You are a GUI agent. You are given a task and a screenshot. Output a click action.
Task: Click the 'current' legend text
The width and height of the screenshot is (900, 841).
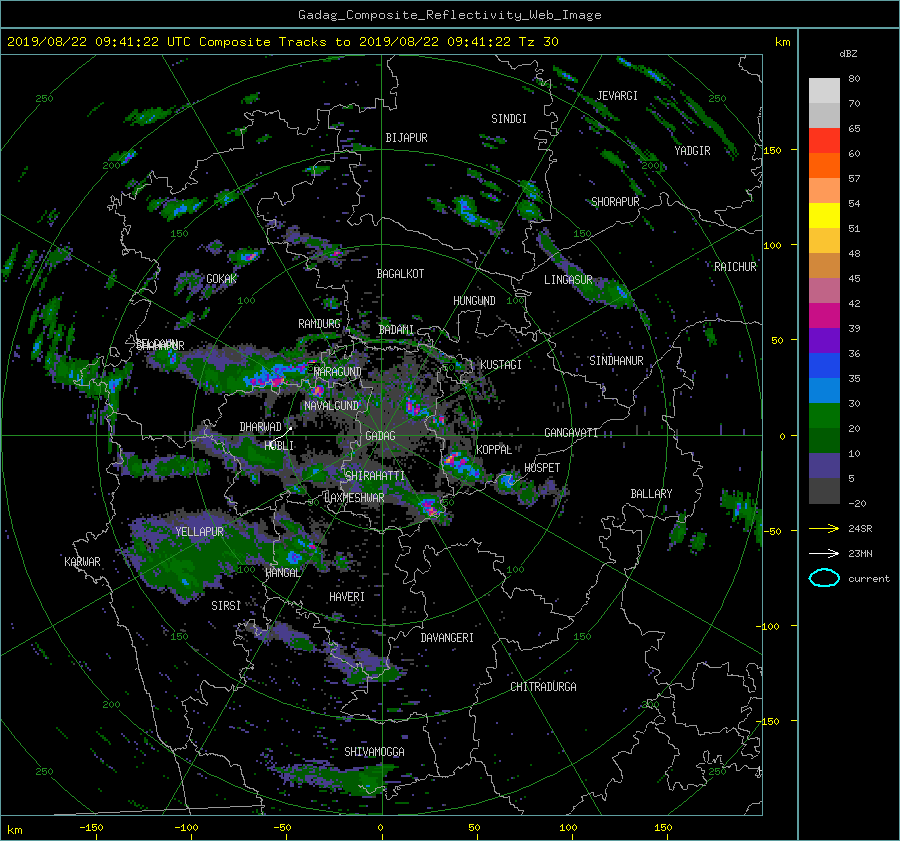click(869, 579)
